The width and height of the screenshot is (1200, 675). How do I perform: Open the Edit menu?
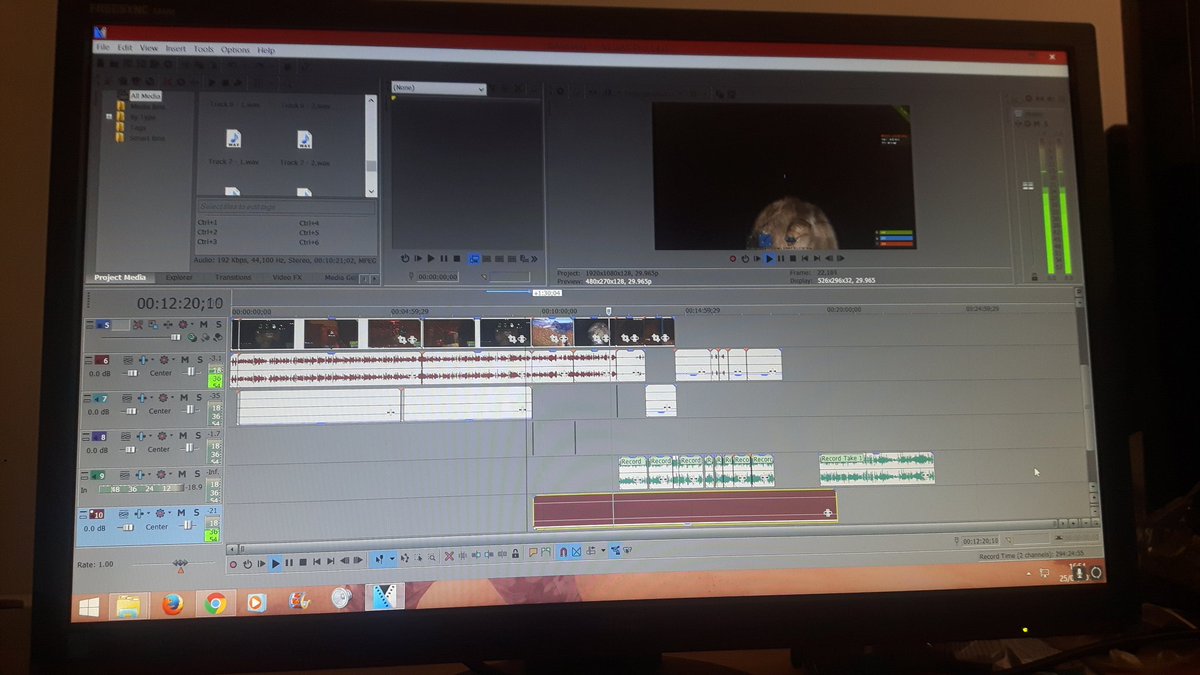point(124,48)
